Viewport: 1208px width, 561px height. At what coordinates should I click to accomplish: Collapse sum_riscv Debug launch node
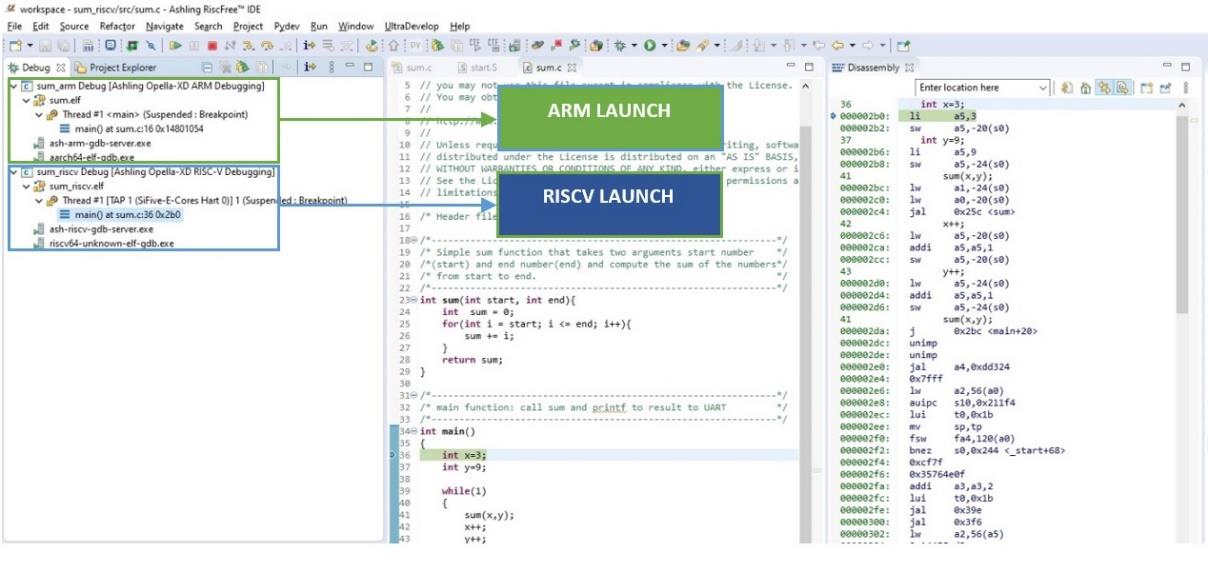tap(12, 172)
